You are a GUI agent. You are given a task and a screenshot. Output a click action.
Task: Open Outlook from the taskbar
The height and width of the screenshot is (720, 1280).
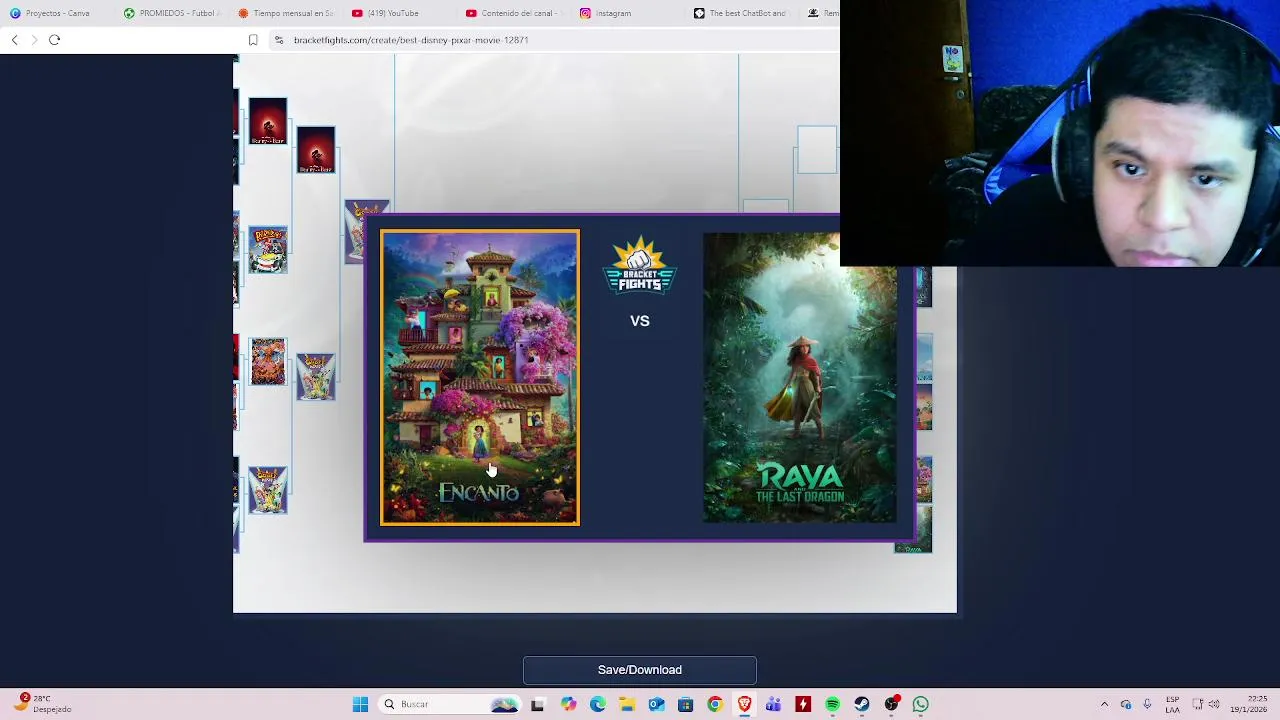(656, 704)
